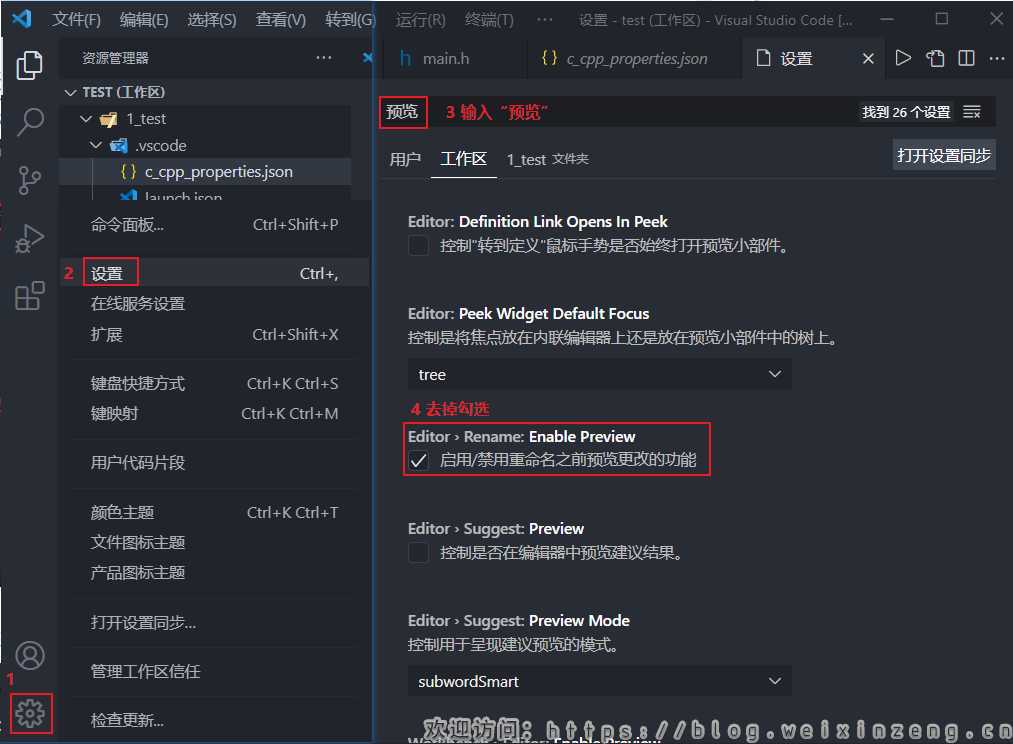The image size is (1013, 744).
Task: Open the explorer panel more actions ellipsis
Action: point(324,58)
